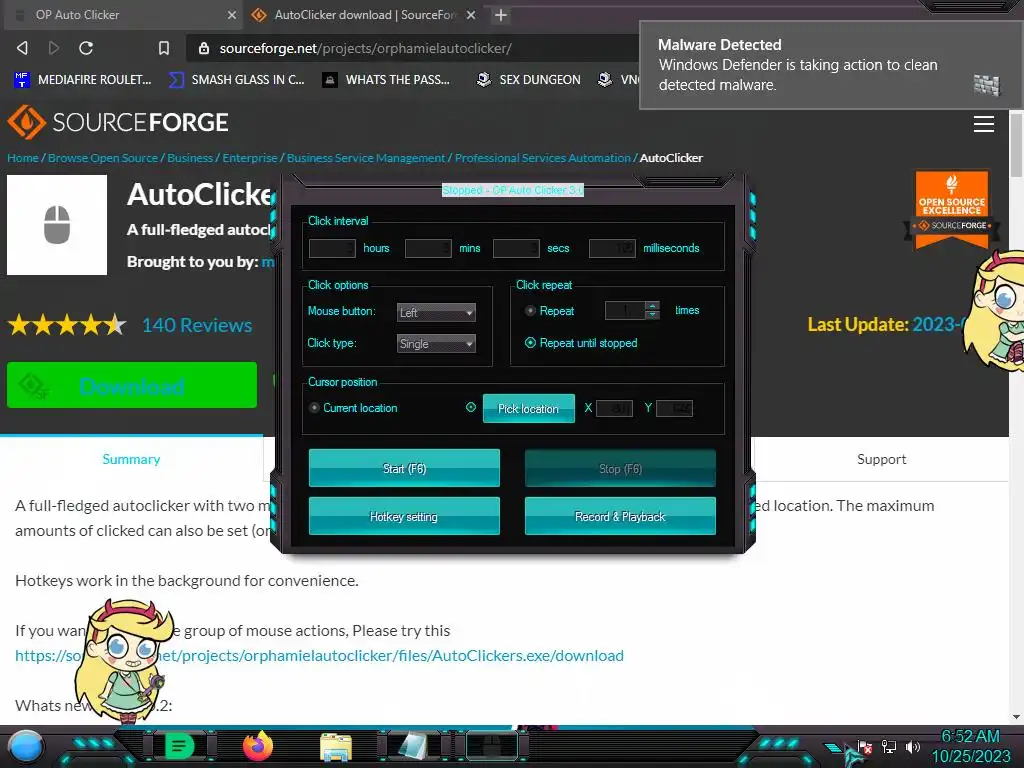Open the MEDIAFIRE ROULET... bookmark
Screen dimensions: 1024x768
pos(82,80)
